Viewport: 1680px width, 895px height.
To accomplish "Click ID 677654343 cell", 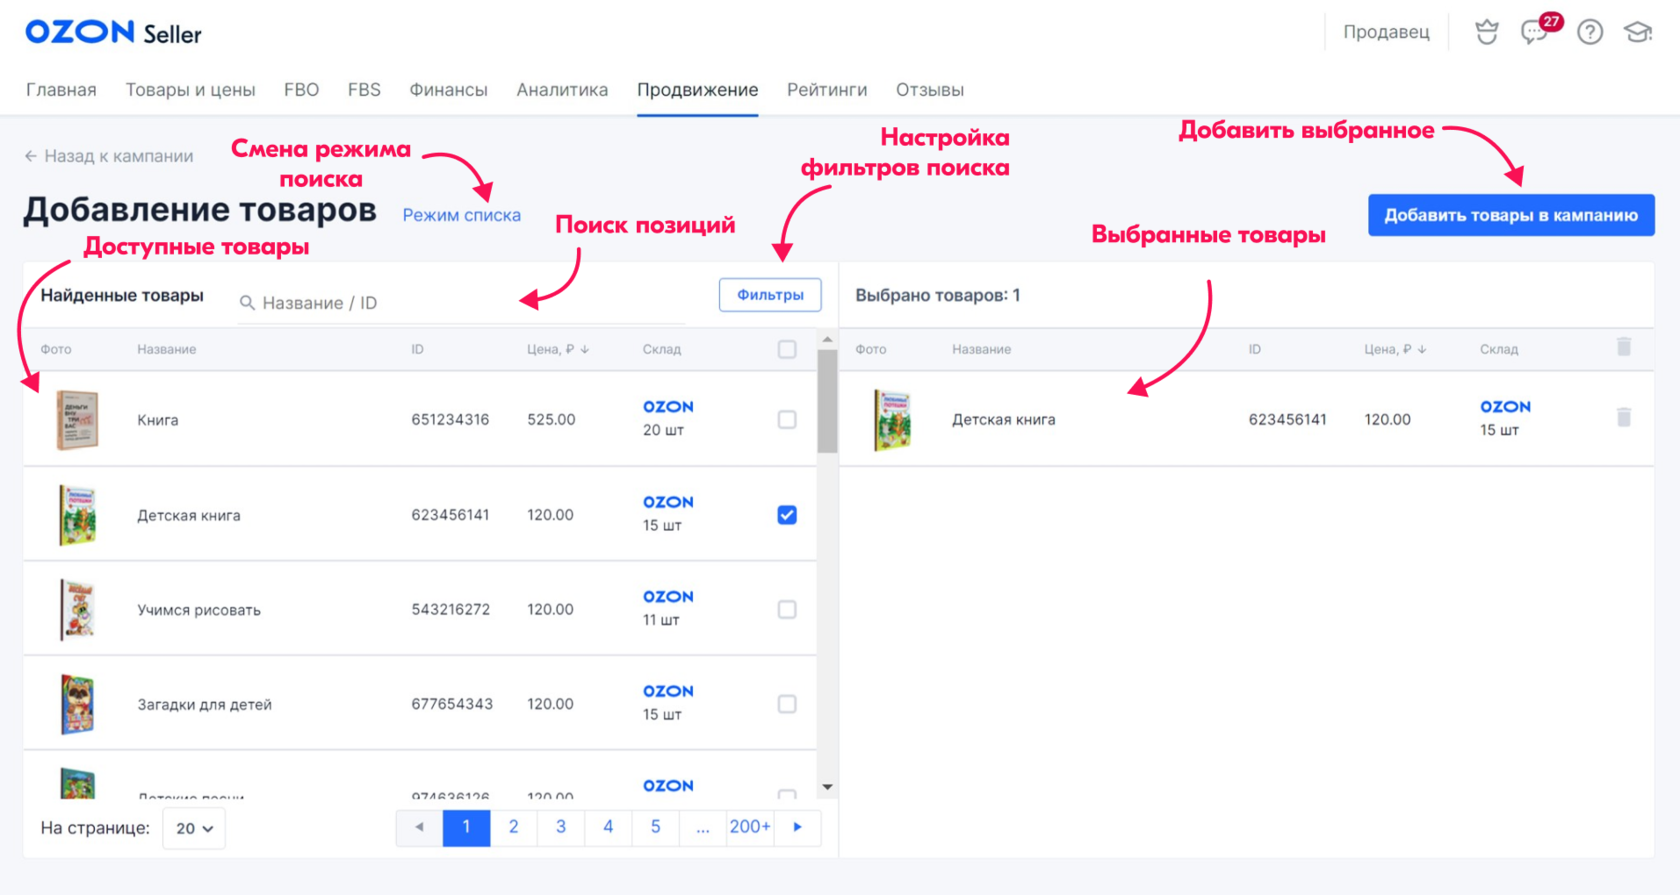I will [x=452, y=704].
